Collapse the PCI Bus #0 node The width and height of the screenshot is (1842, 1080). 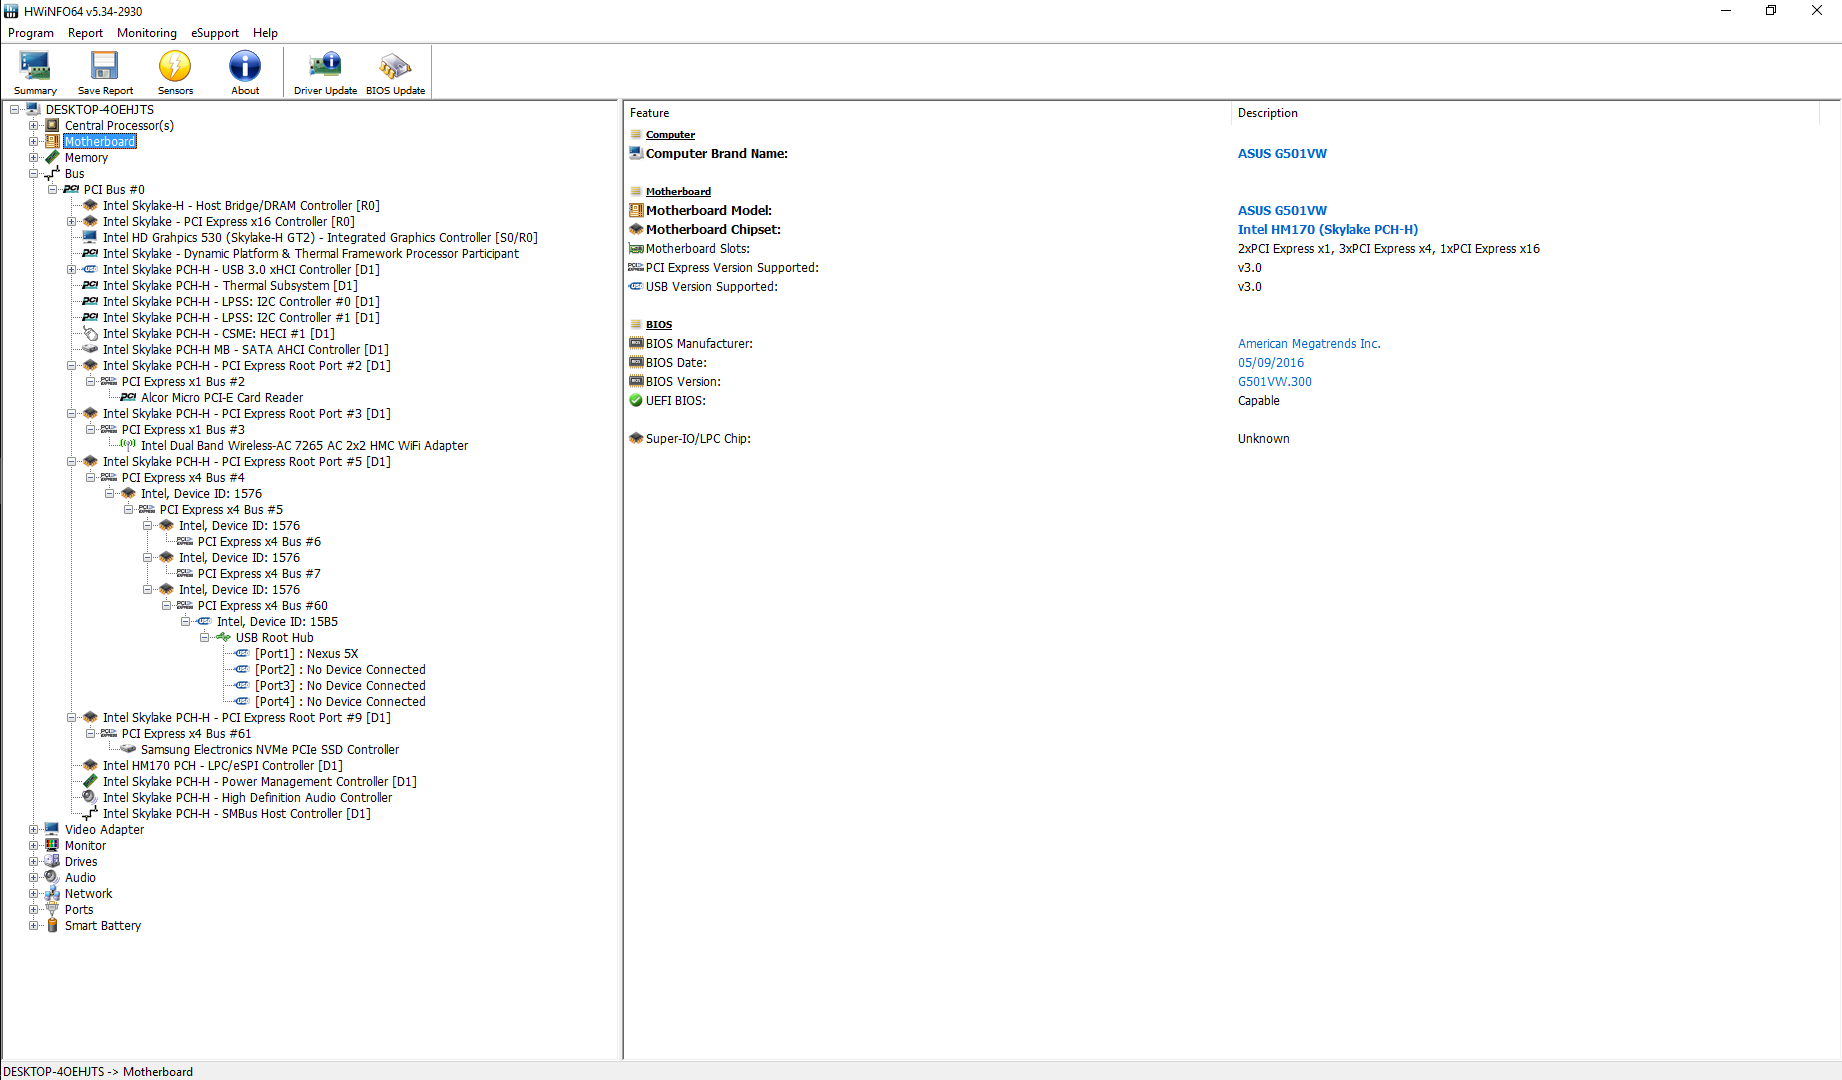(52, 189)
